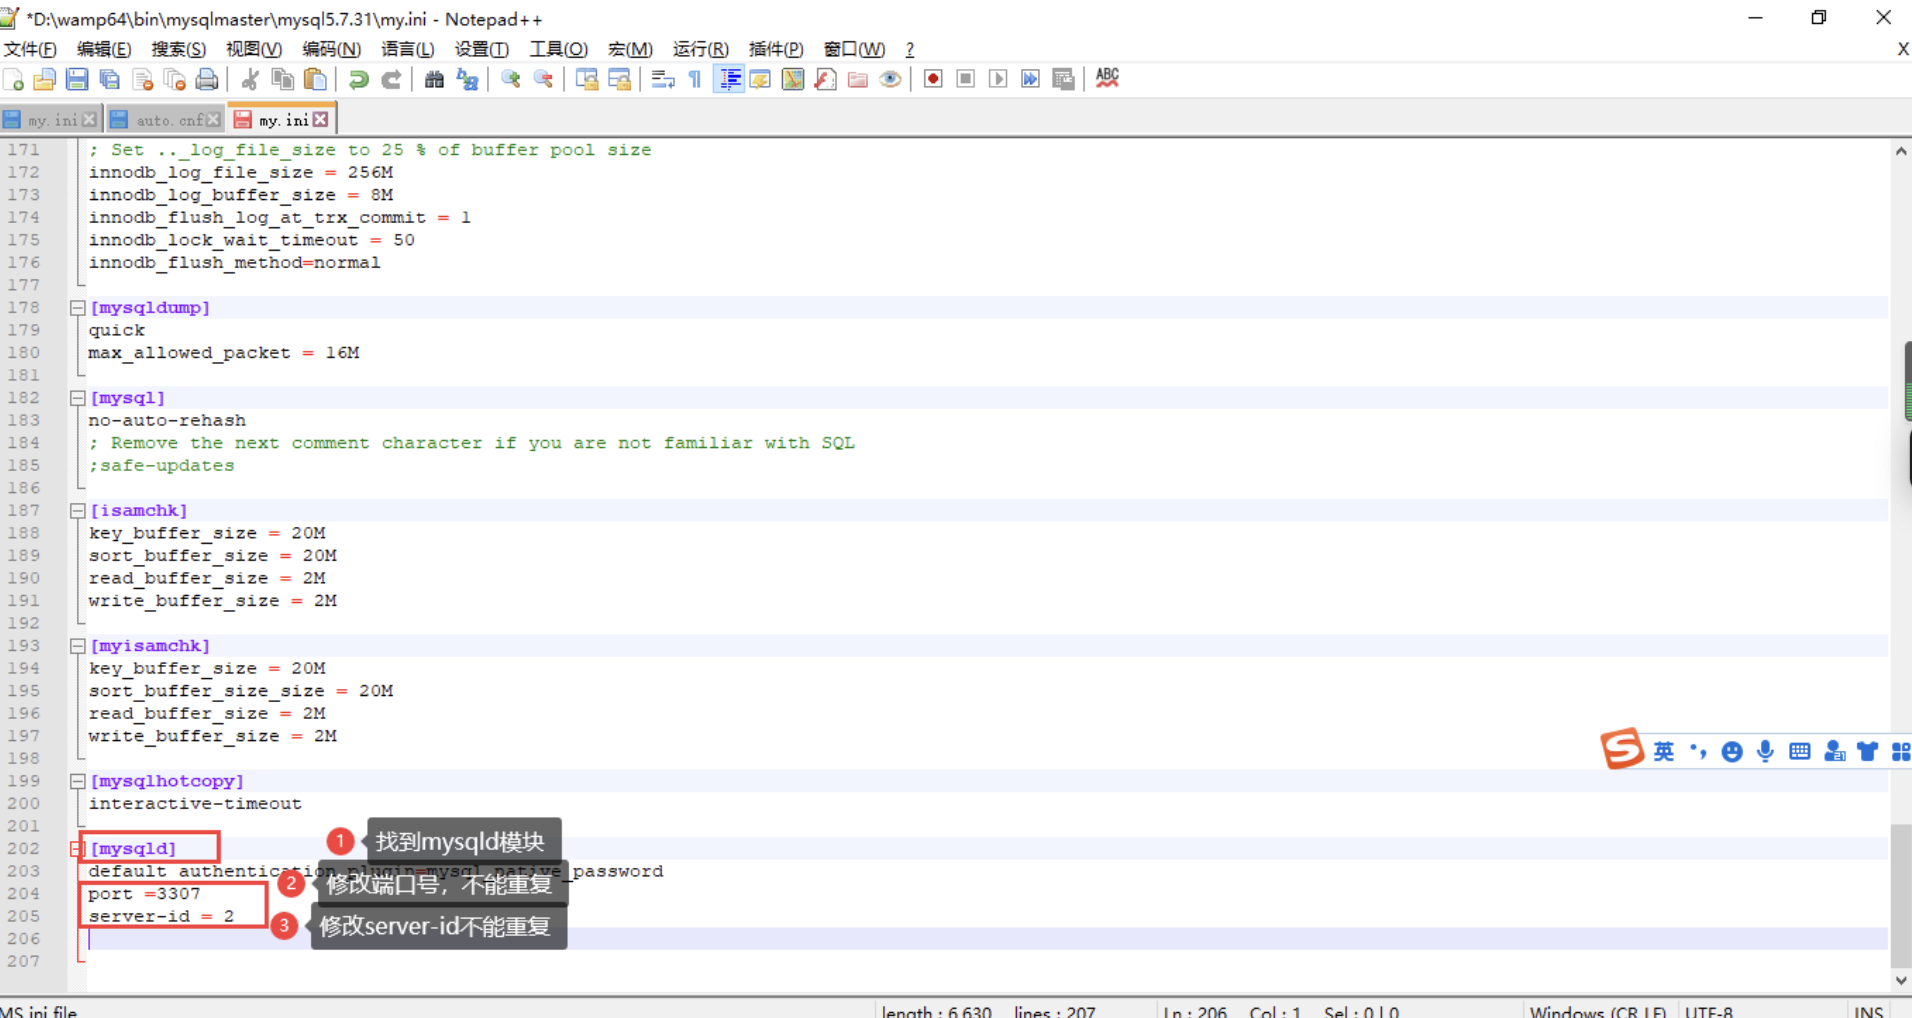Open the 编辑(E) menu

(104, 49)
